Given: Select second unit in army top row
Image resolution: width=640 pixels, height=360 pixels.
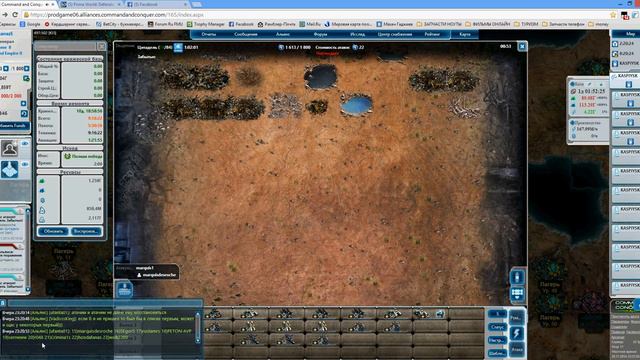Looking at the screenshot, I should 249,313.
